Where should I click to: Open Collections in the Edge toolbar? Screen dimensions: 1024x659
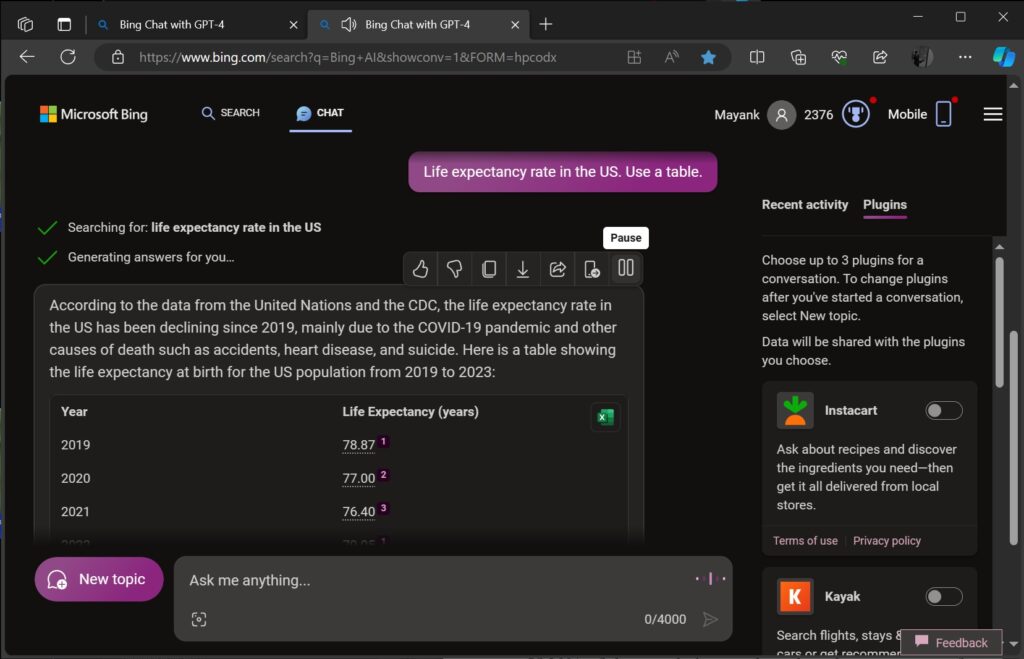798,57
